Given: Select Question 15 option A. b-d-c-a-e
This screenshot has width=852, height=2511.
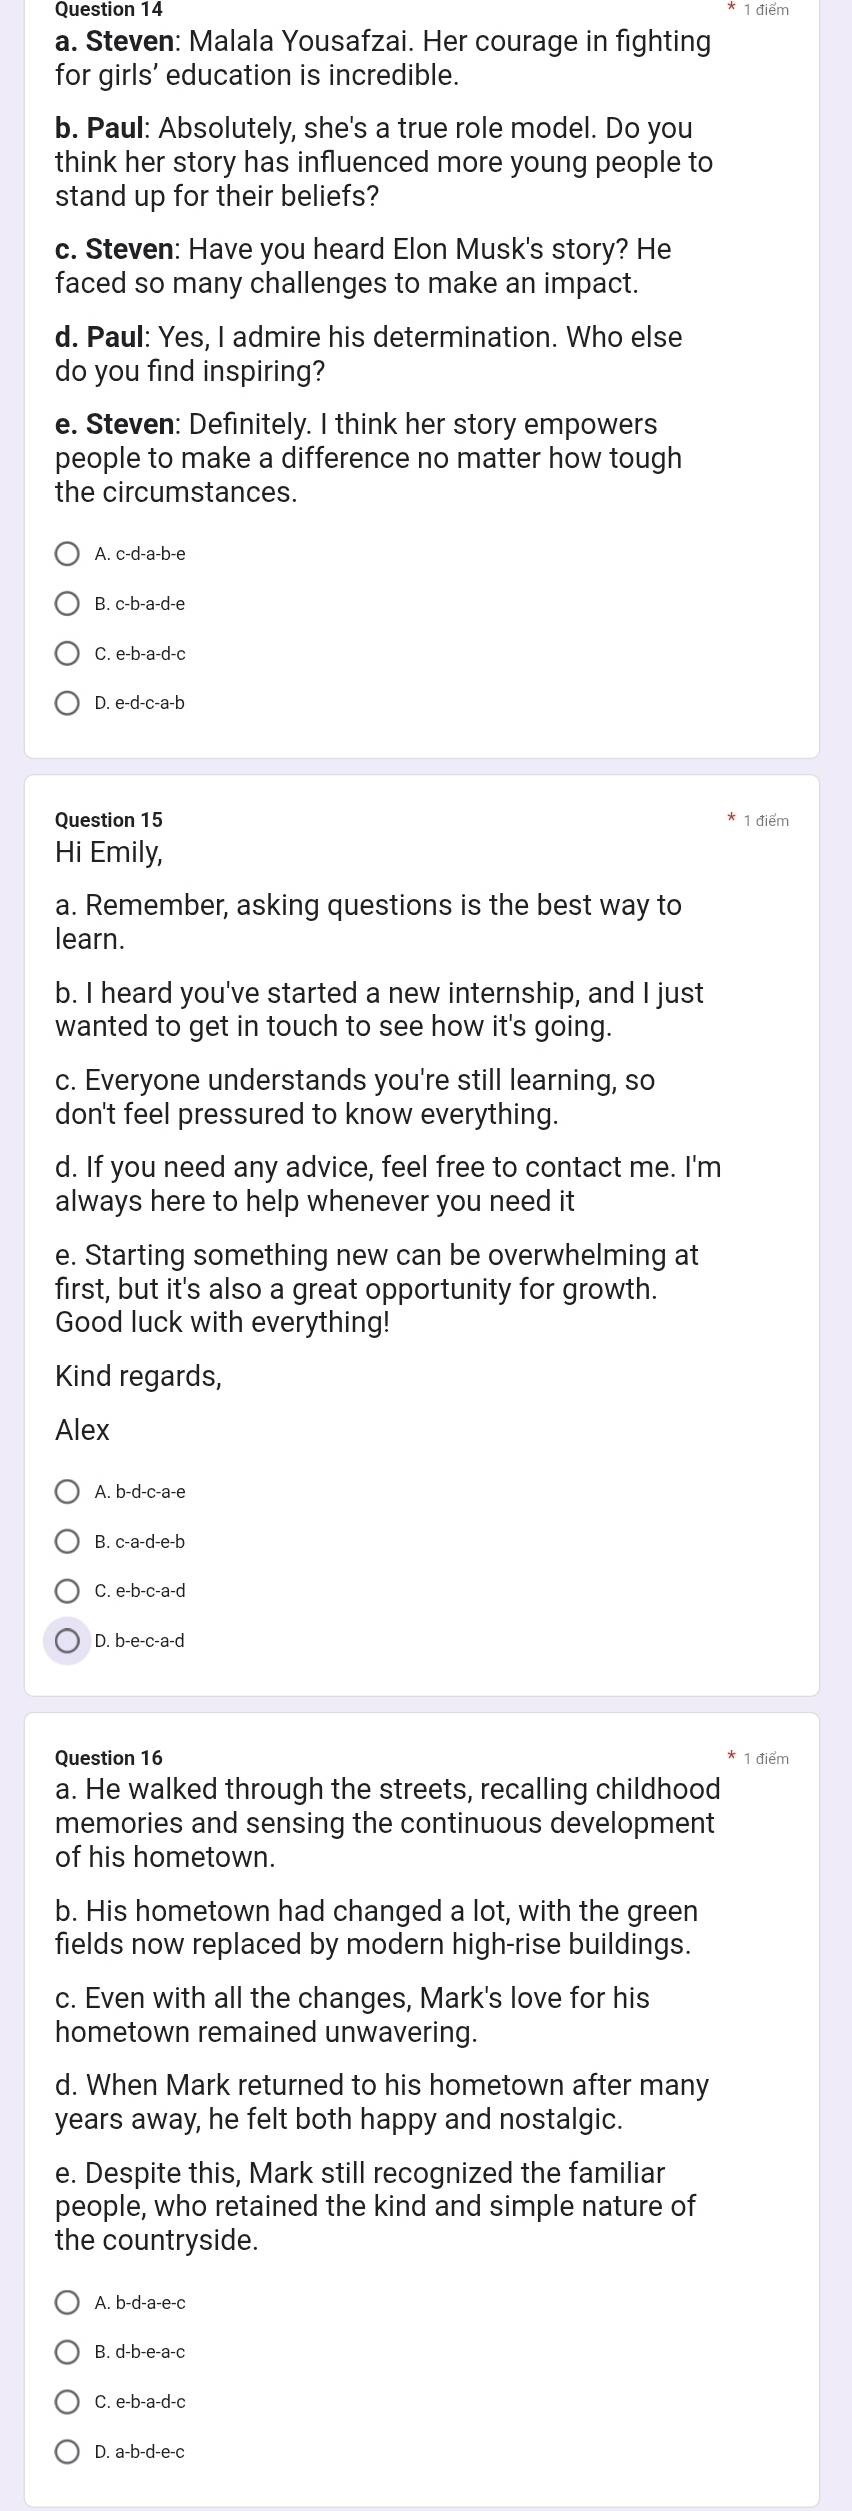Looking at the screenshot, I should click(67, 1492).
